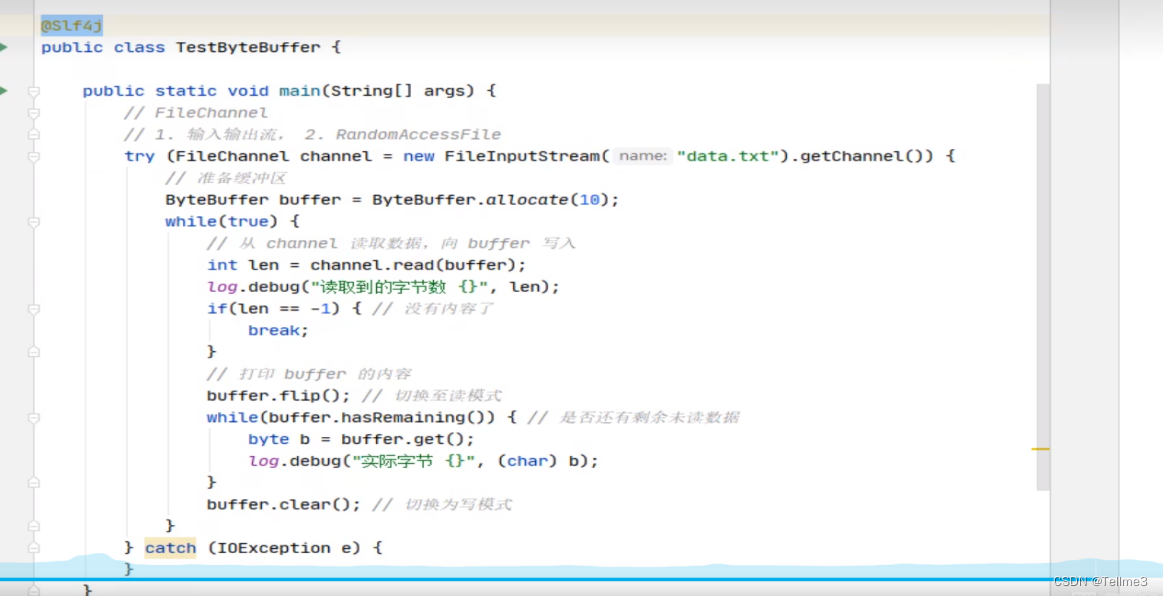The height and width of the screenshot is (596, 1163).
Task: Collapse the while(buffer.hasRemaining()) loop
Action: tap(33, 417)
